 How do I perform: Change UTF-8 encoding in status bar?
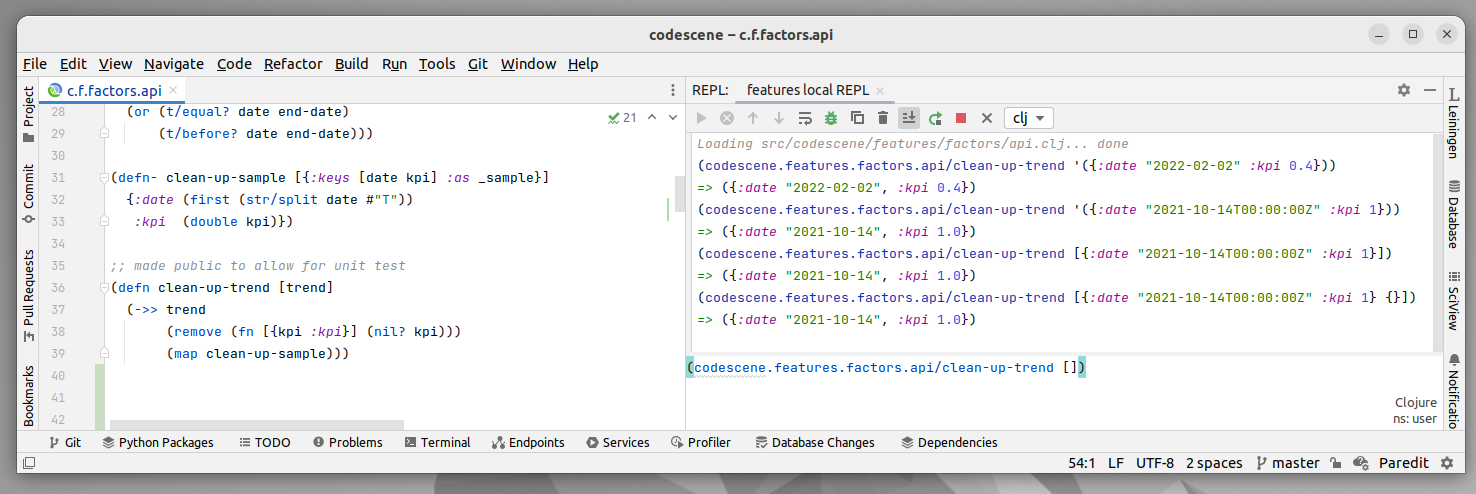[1155, 463]
